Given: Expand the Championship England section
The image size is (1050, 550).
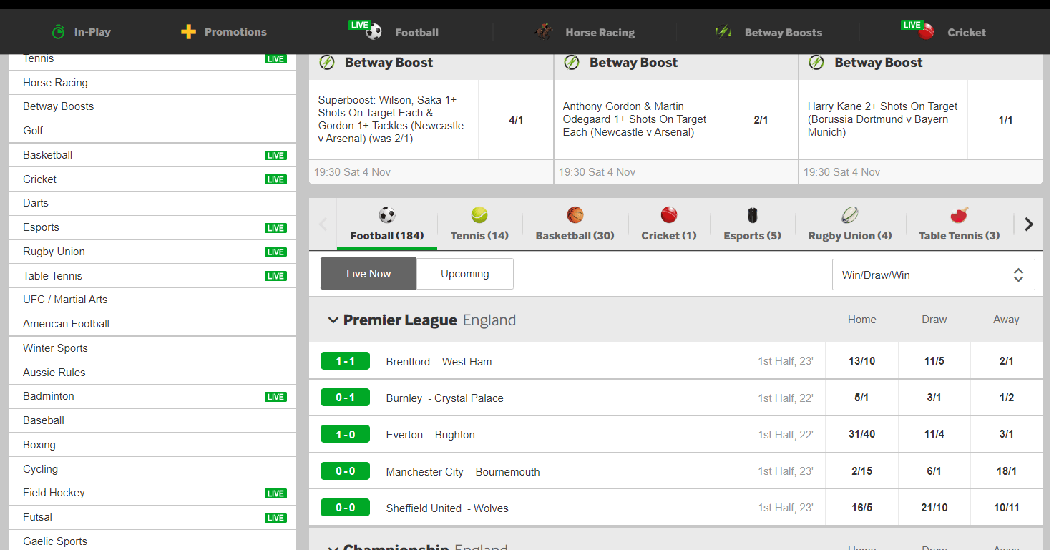Looking at the screenshot, I should (332, 547).
